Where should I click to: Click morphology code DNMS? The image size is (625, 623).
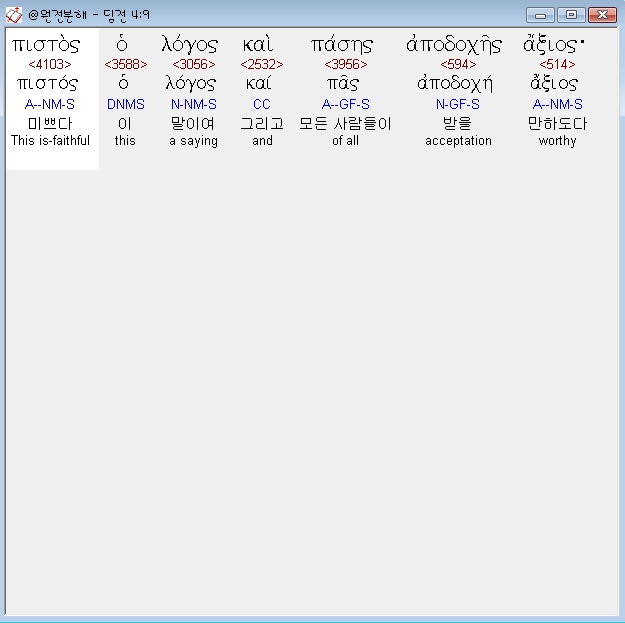pyautogui.click(x=126, y=104)
